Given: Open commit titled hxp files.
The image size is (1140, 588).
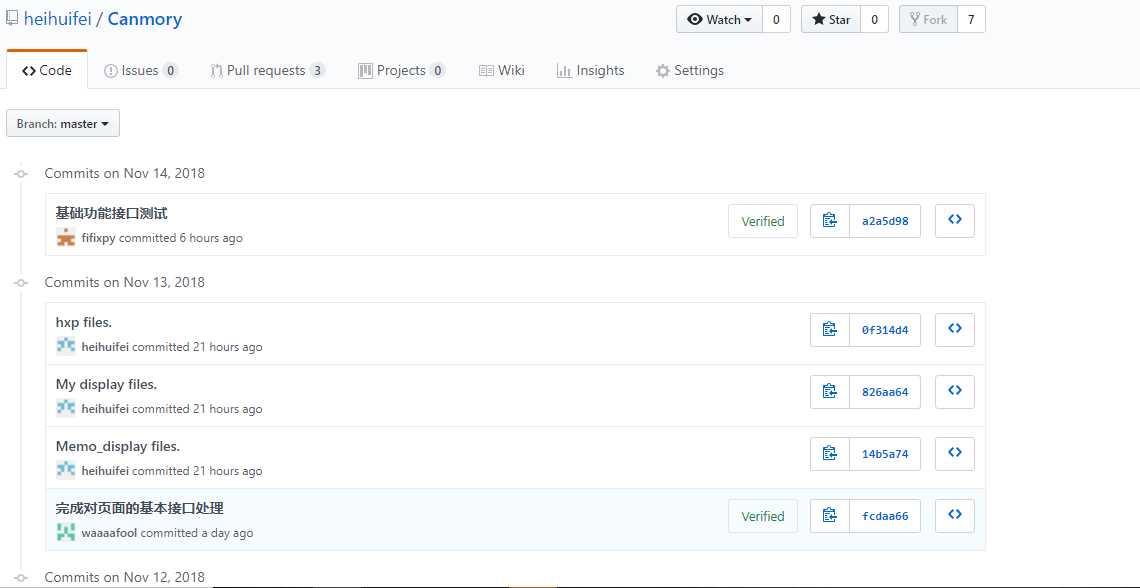Looking at the screenshot, I should (x=84, y=322).
